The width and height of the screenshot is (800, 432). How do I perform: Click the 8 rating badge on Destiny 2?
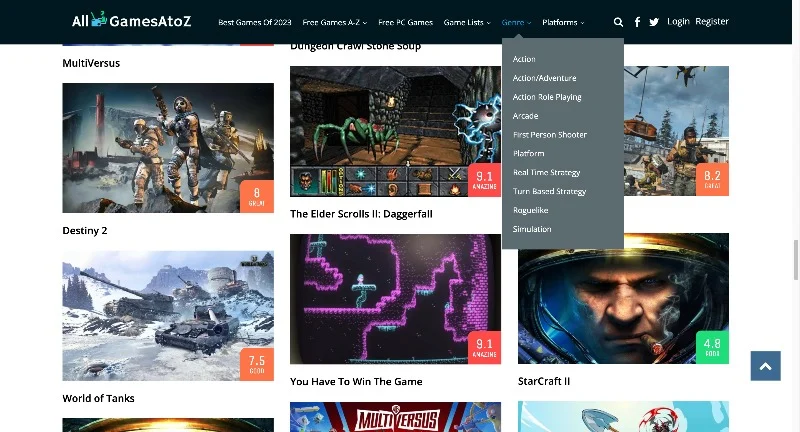(257, 196)
